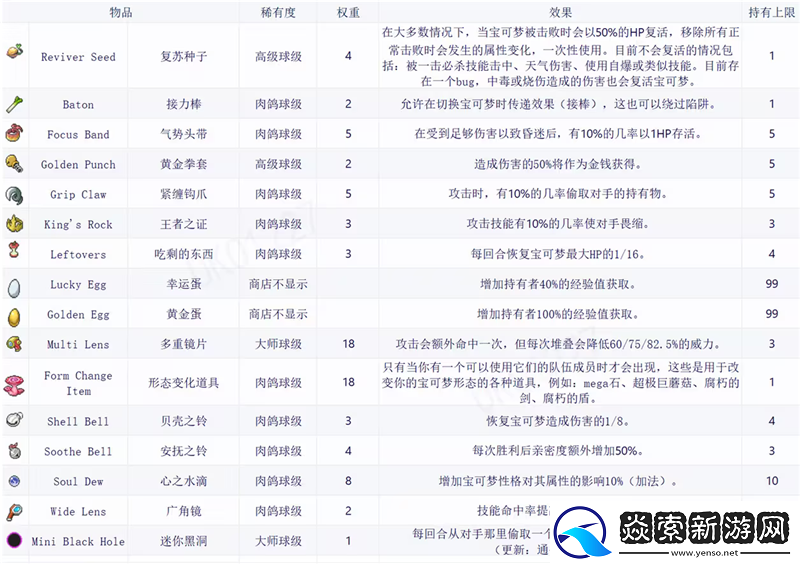Select Lucky Egg's 商店不显示 cell
Screen dimensions: 800x564
click(278, 284)
